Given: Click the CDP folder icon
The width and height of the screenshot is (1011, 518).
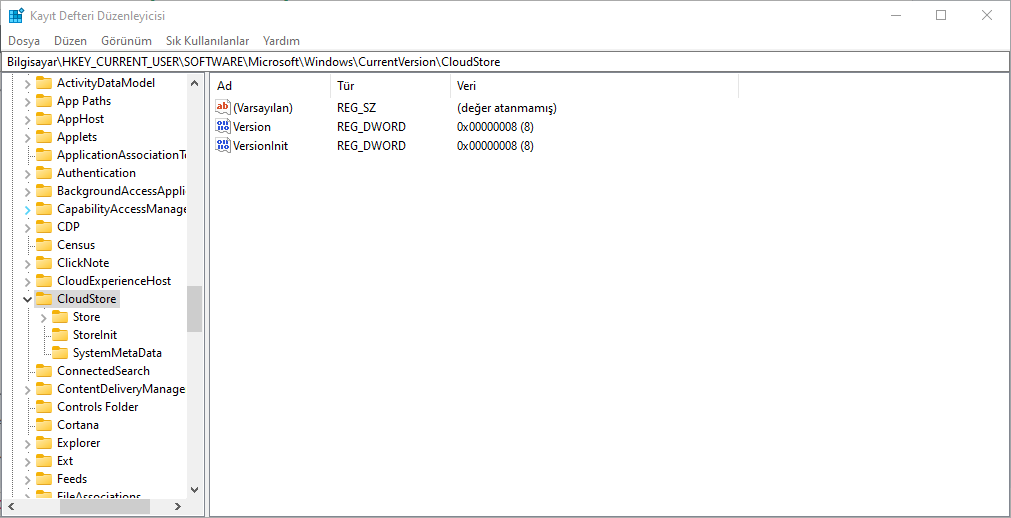Looking at the screenshot, I should (x=44, y=226).
